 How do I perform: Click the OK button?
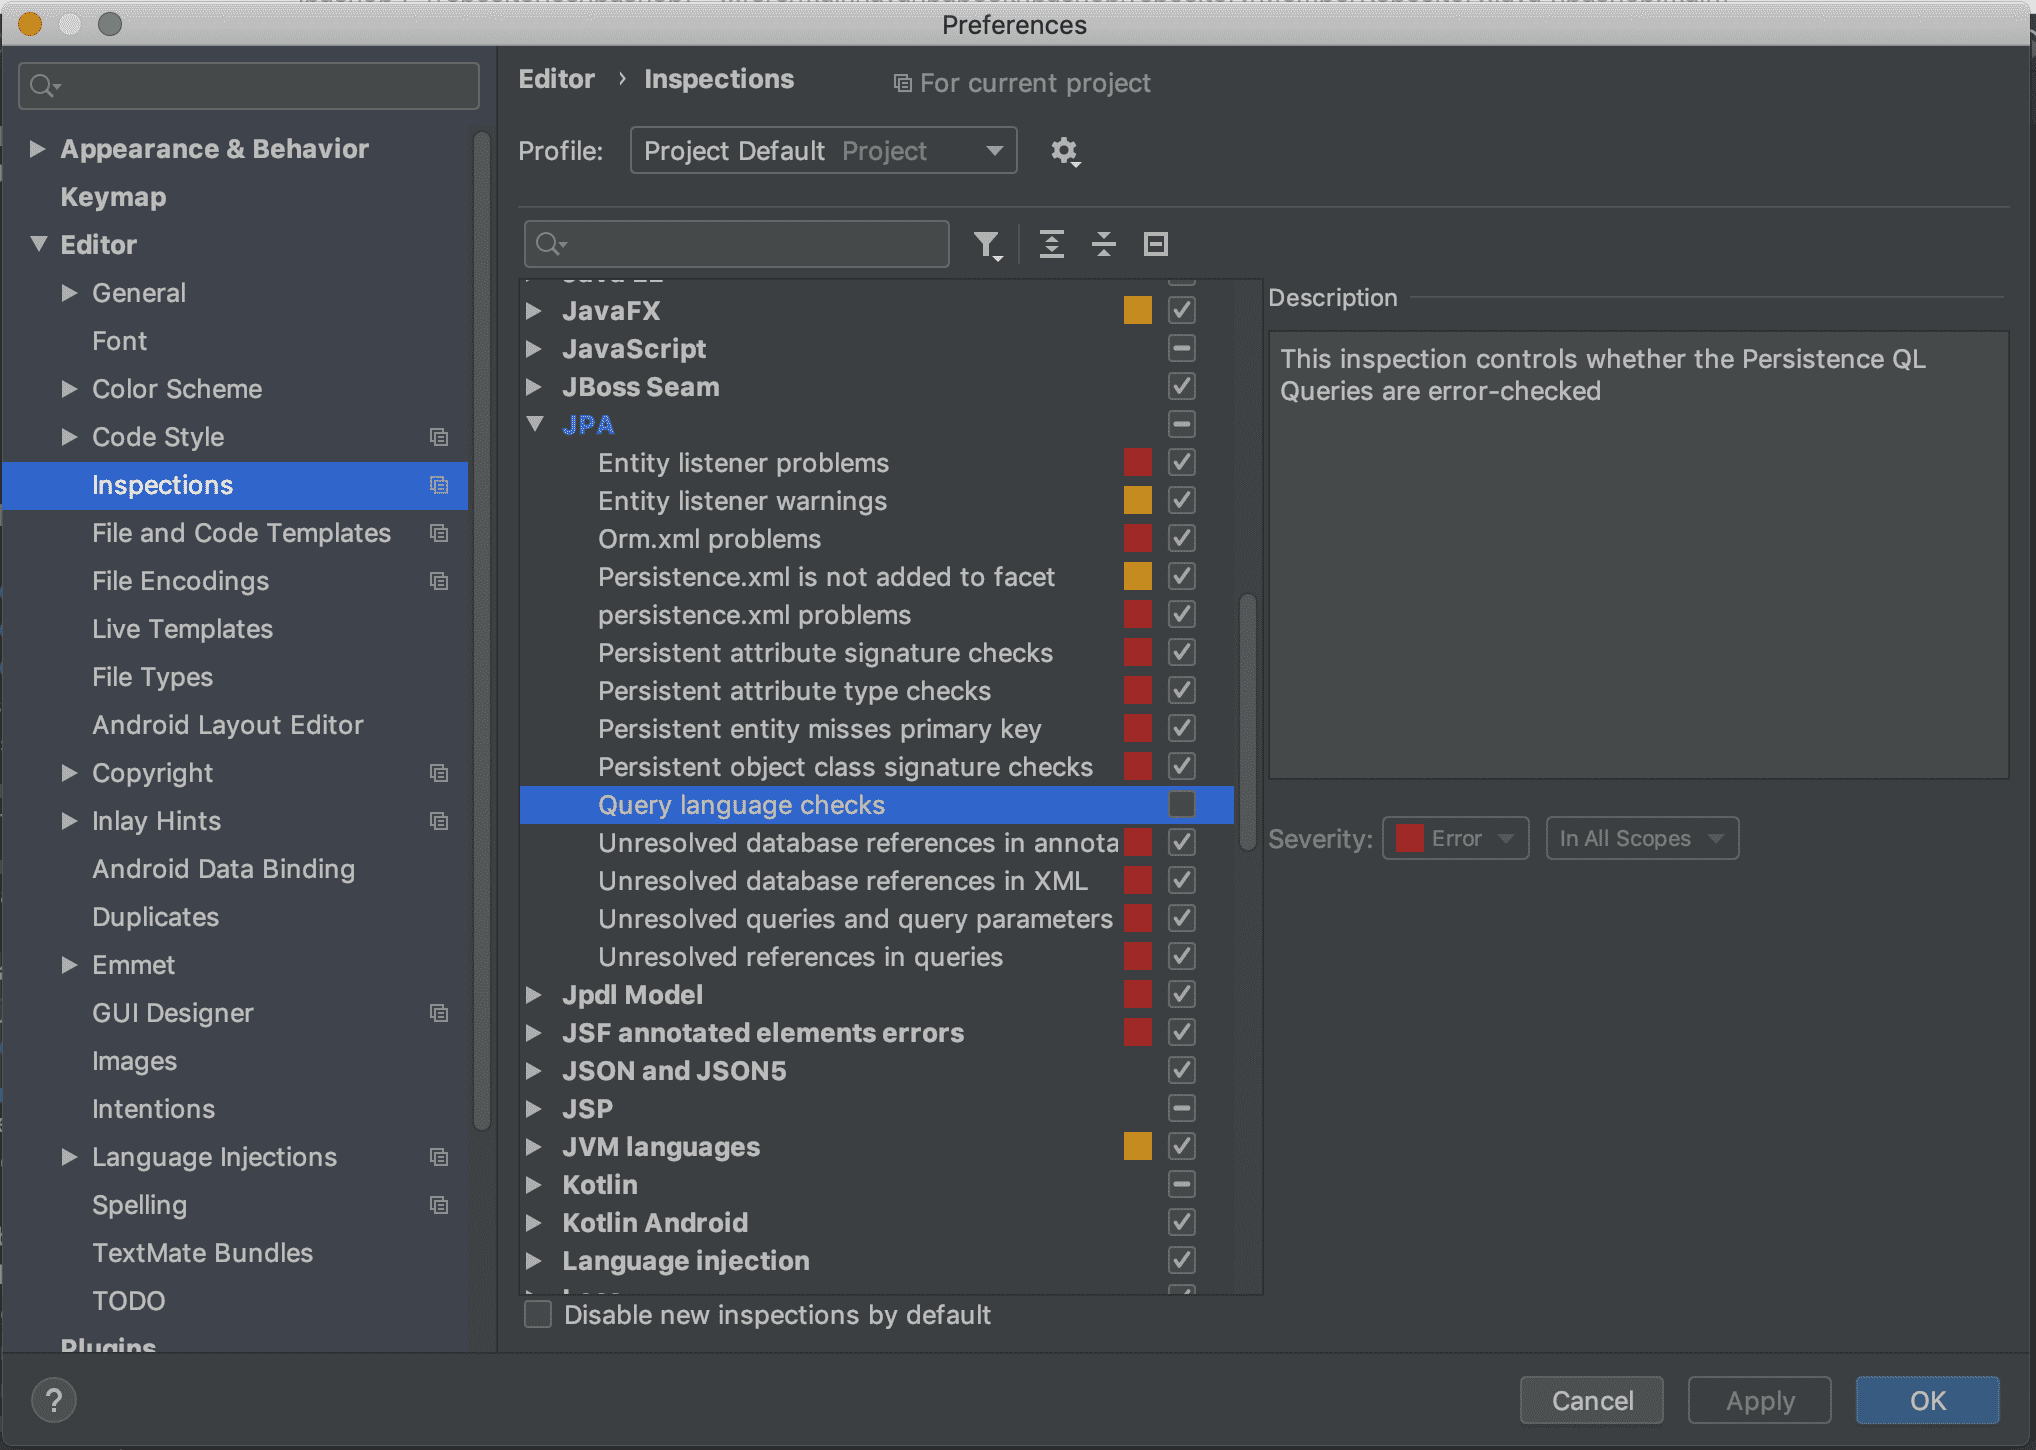[x=1927, y=1400]
